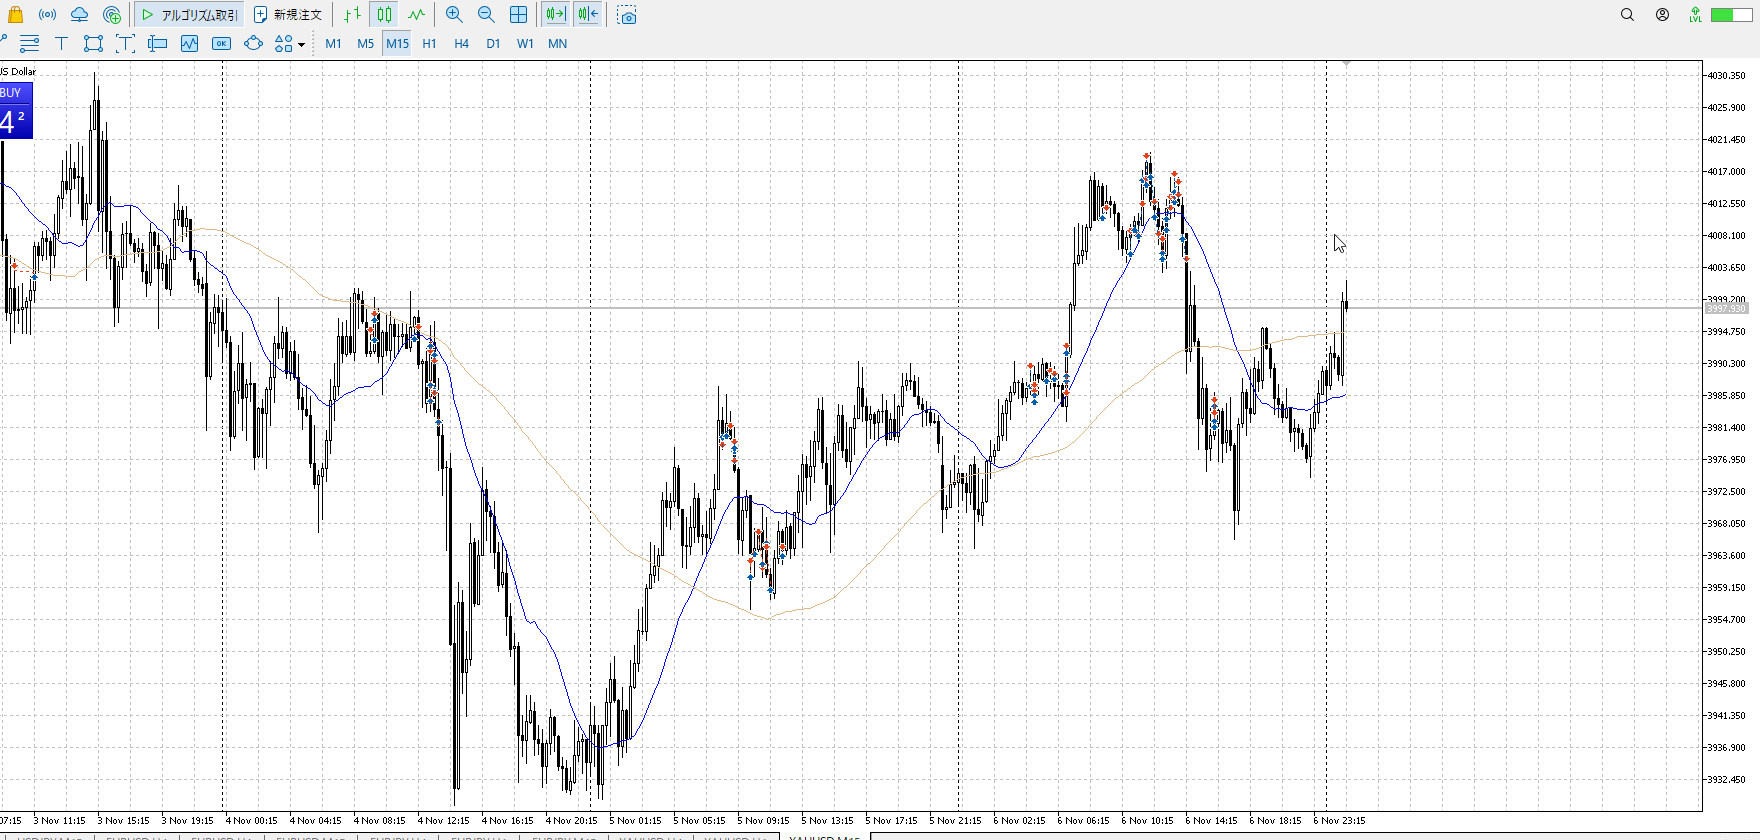Zoom in on the chart
This screenshot has width=1760, height=840.
[x=454, y=15]
